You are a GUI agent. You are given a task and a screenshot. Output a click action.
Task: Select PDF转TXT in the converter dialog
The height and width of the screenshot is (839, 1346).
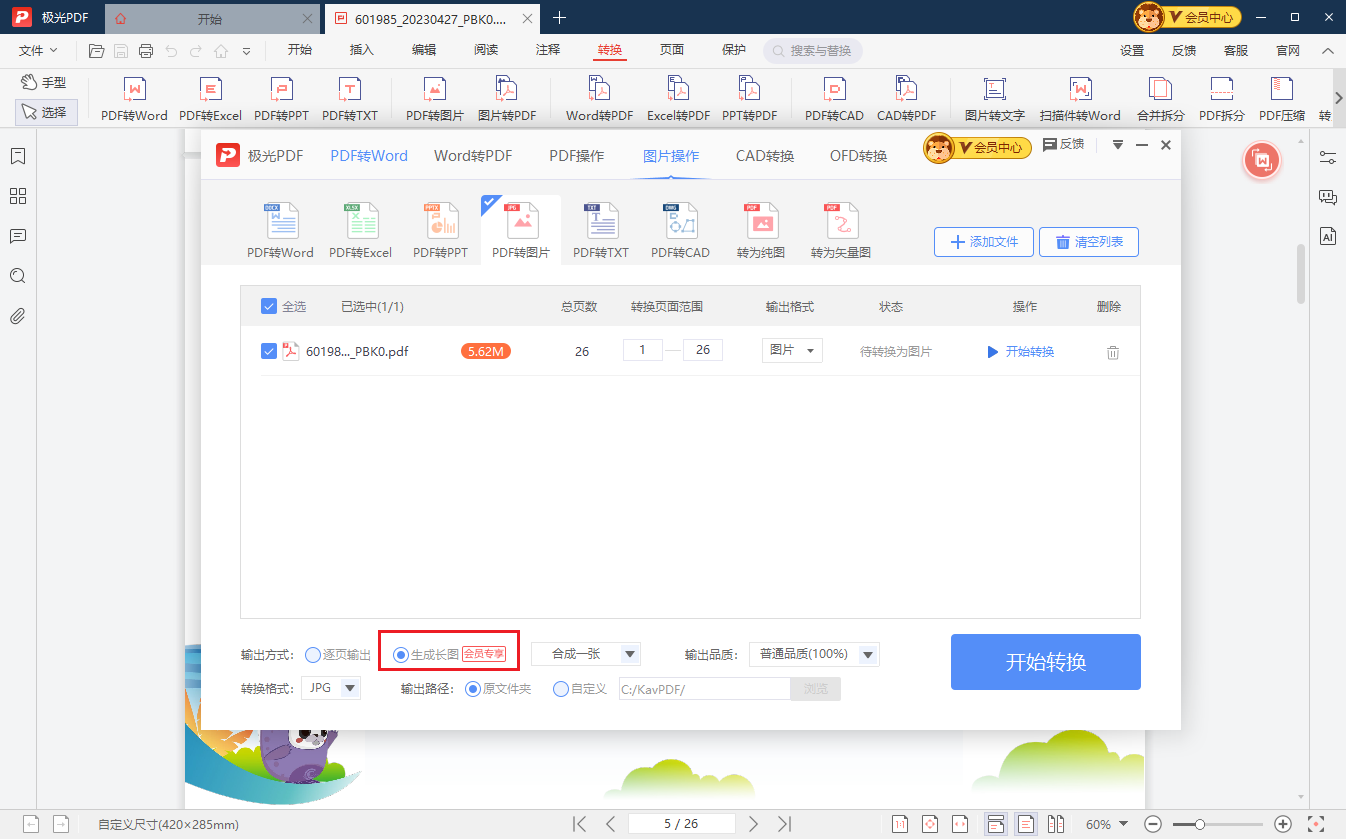(600, 230)
